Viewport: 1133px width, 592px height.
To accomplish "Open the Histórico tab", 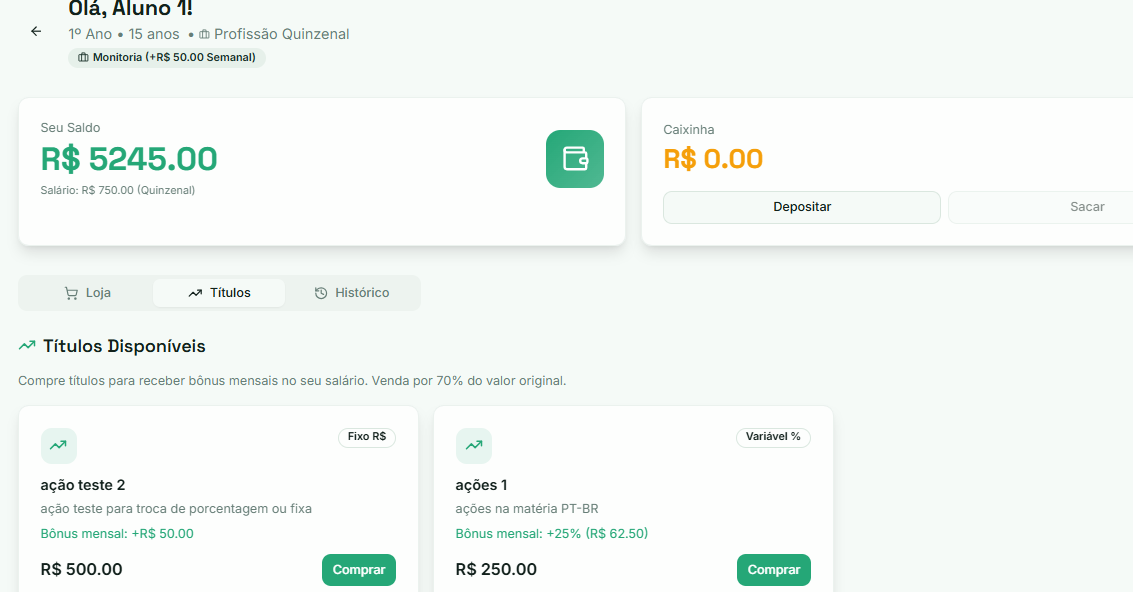I will [351, 293].
